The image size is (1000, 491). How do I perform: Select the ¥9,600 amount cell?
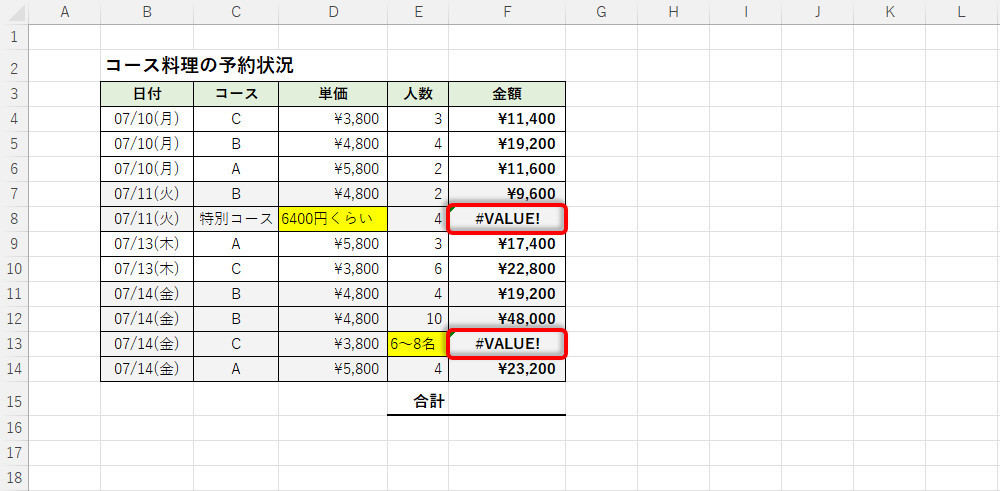coord(507,194)
